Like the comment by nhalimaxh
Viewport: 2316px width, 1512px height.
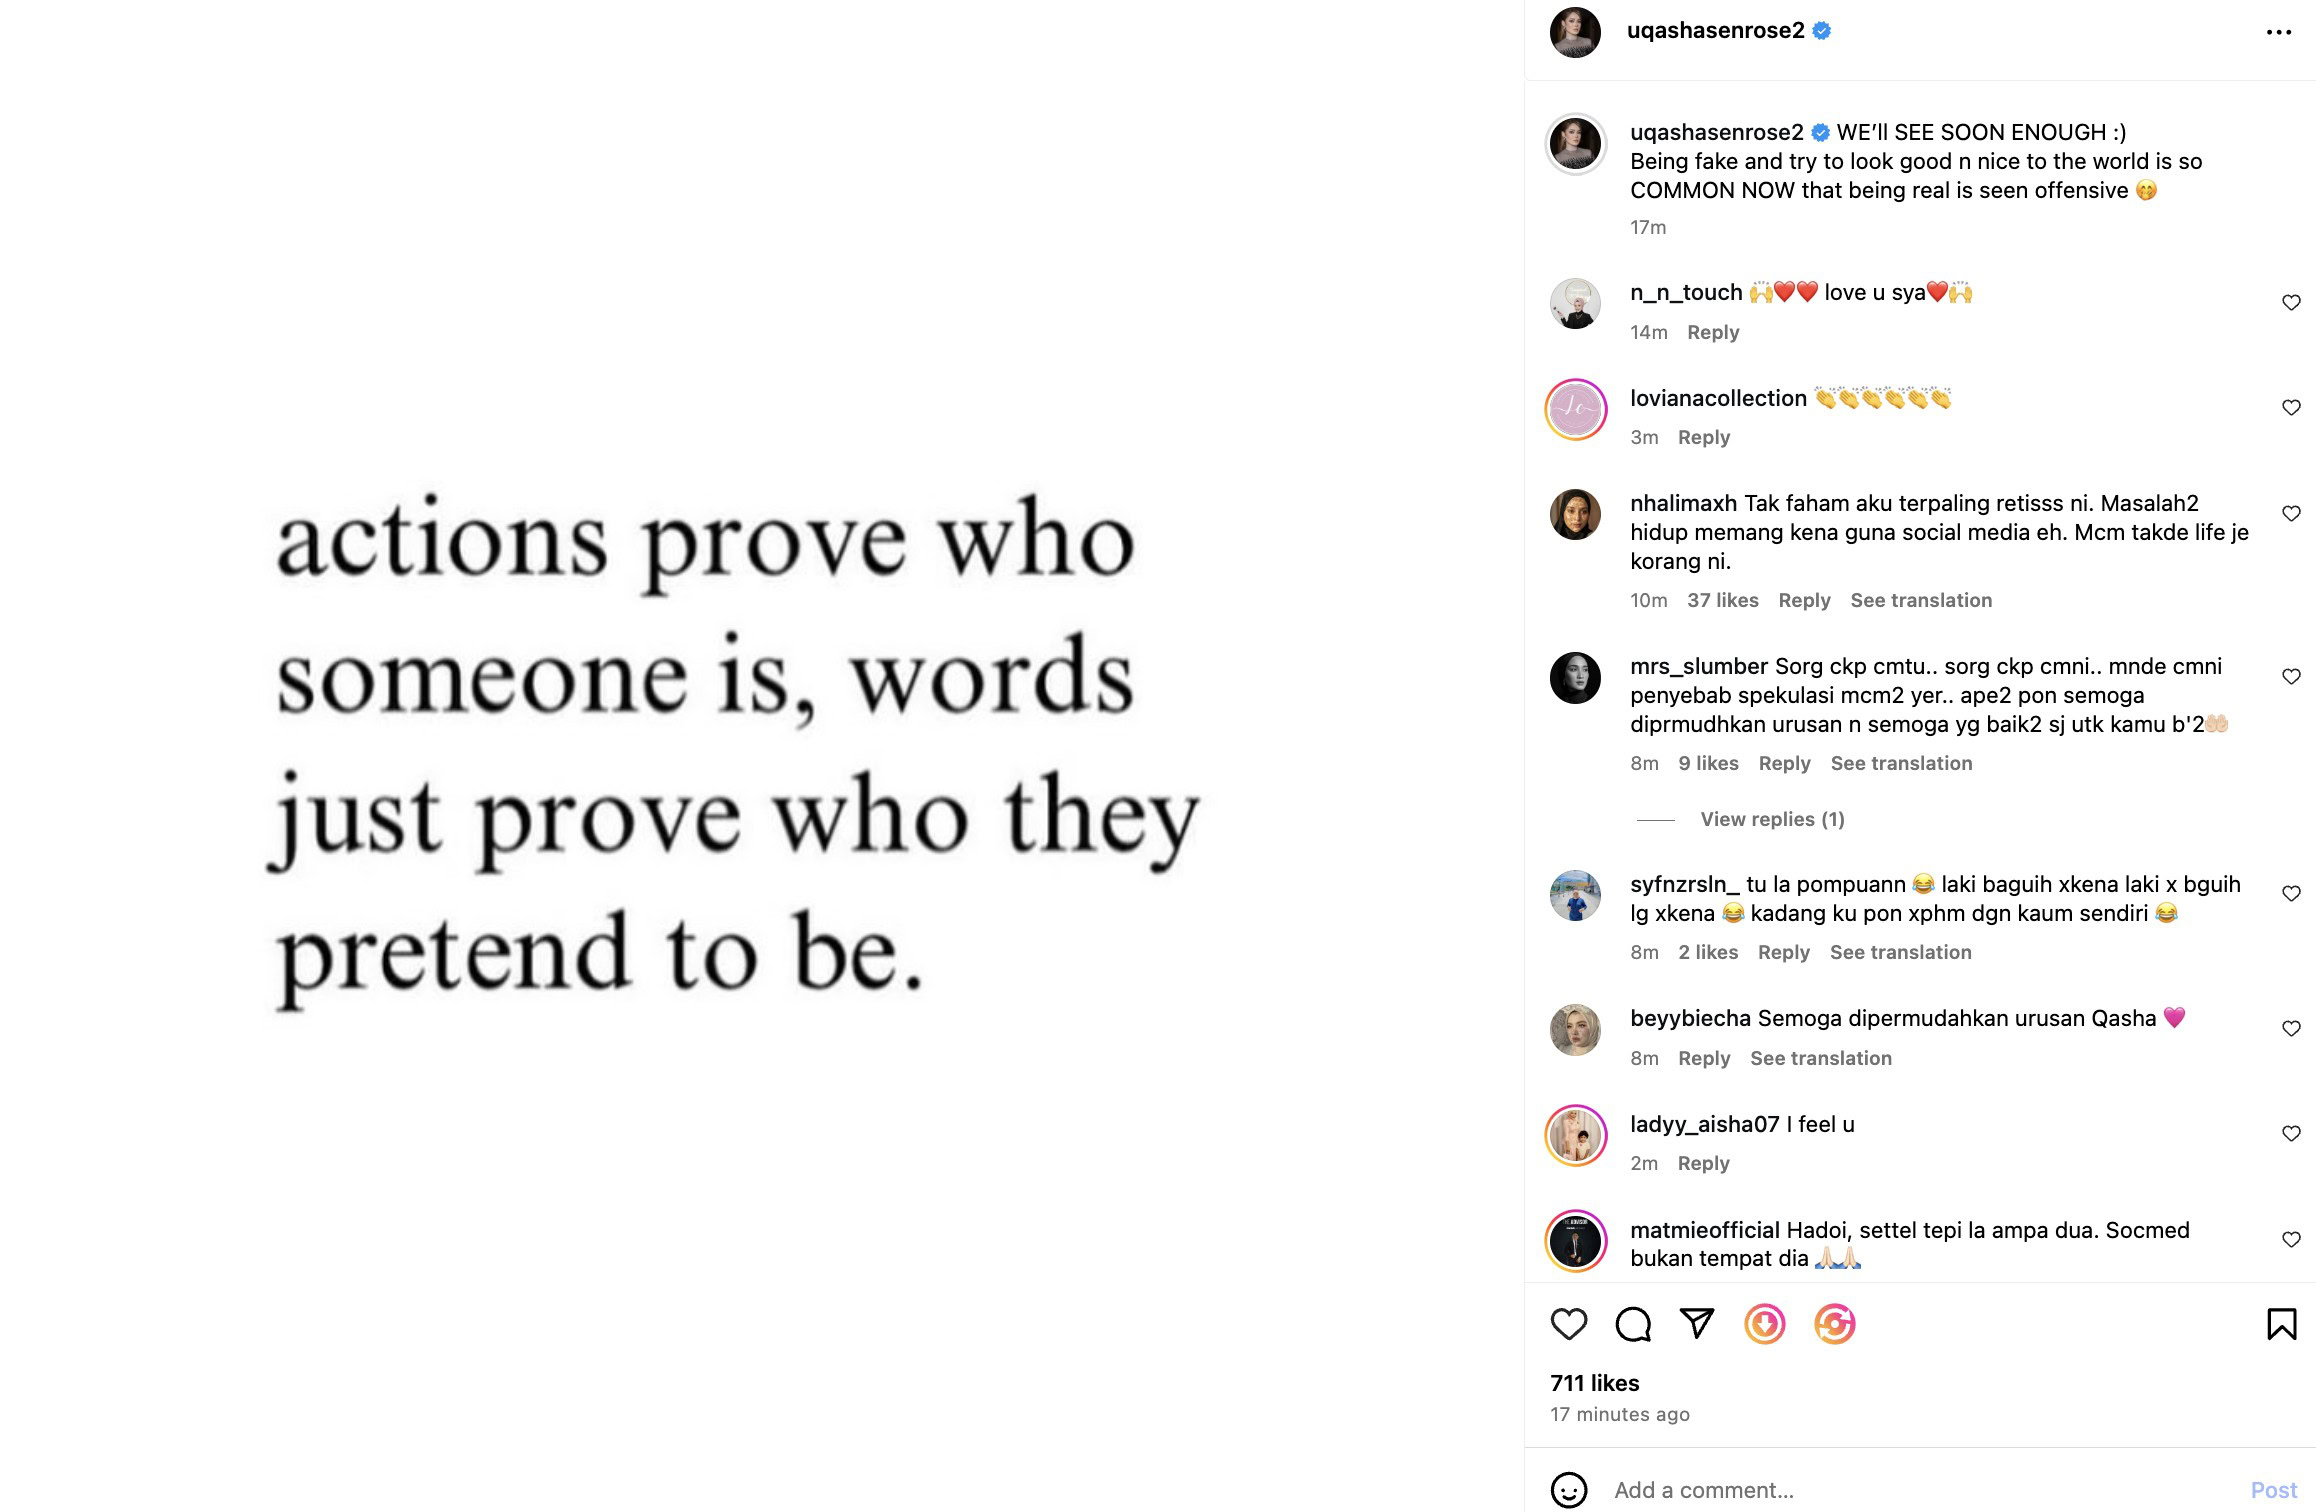click(2291, 514)
